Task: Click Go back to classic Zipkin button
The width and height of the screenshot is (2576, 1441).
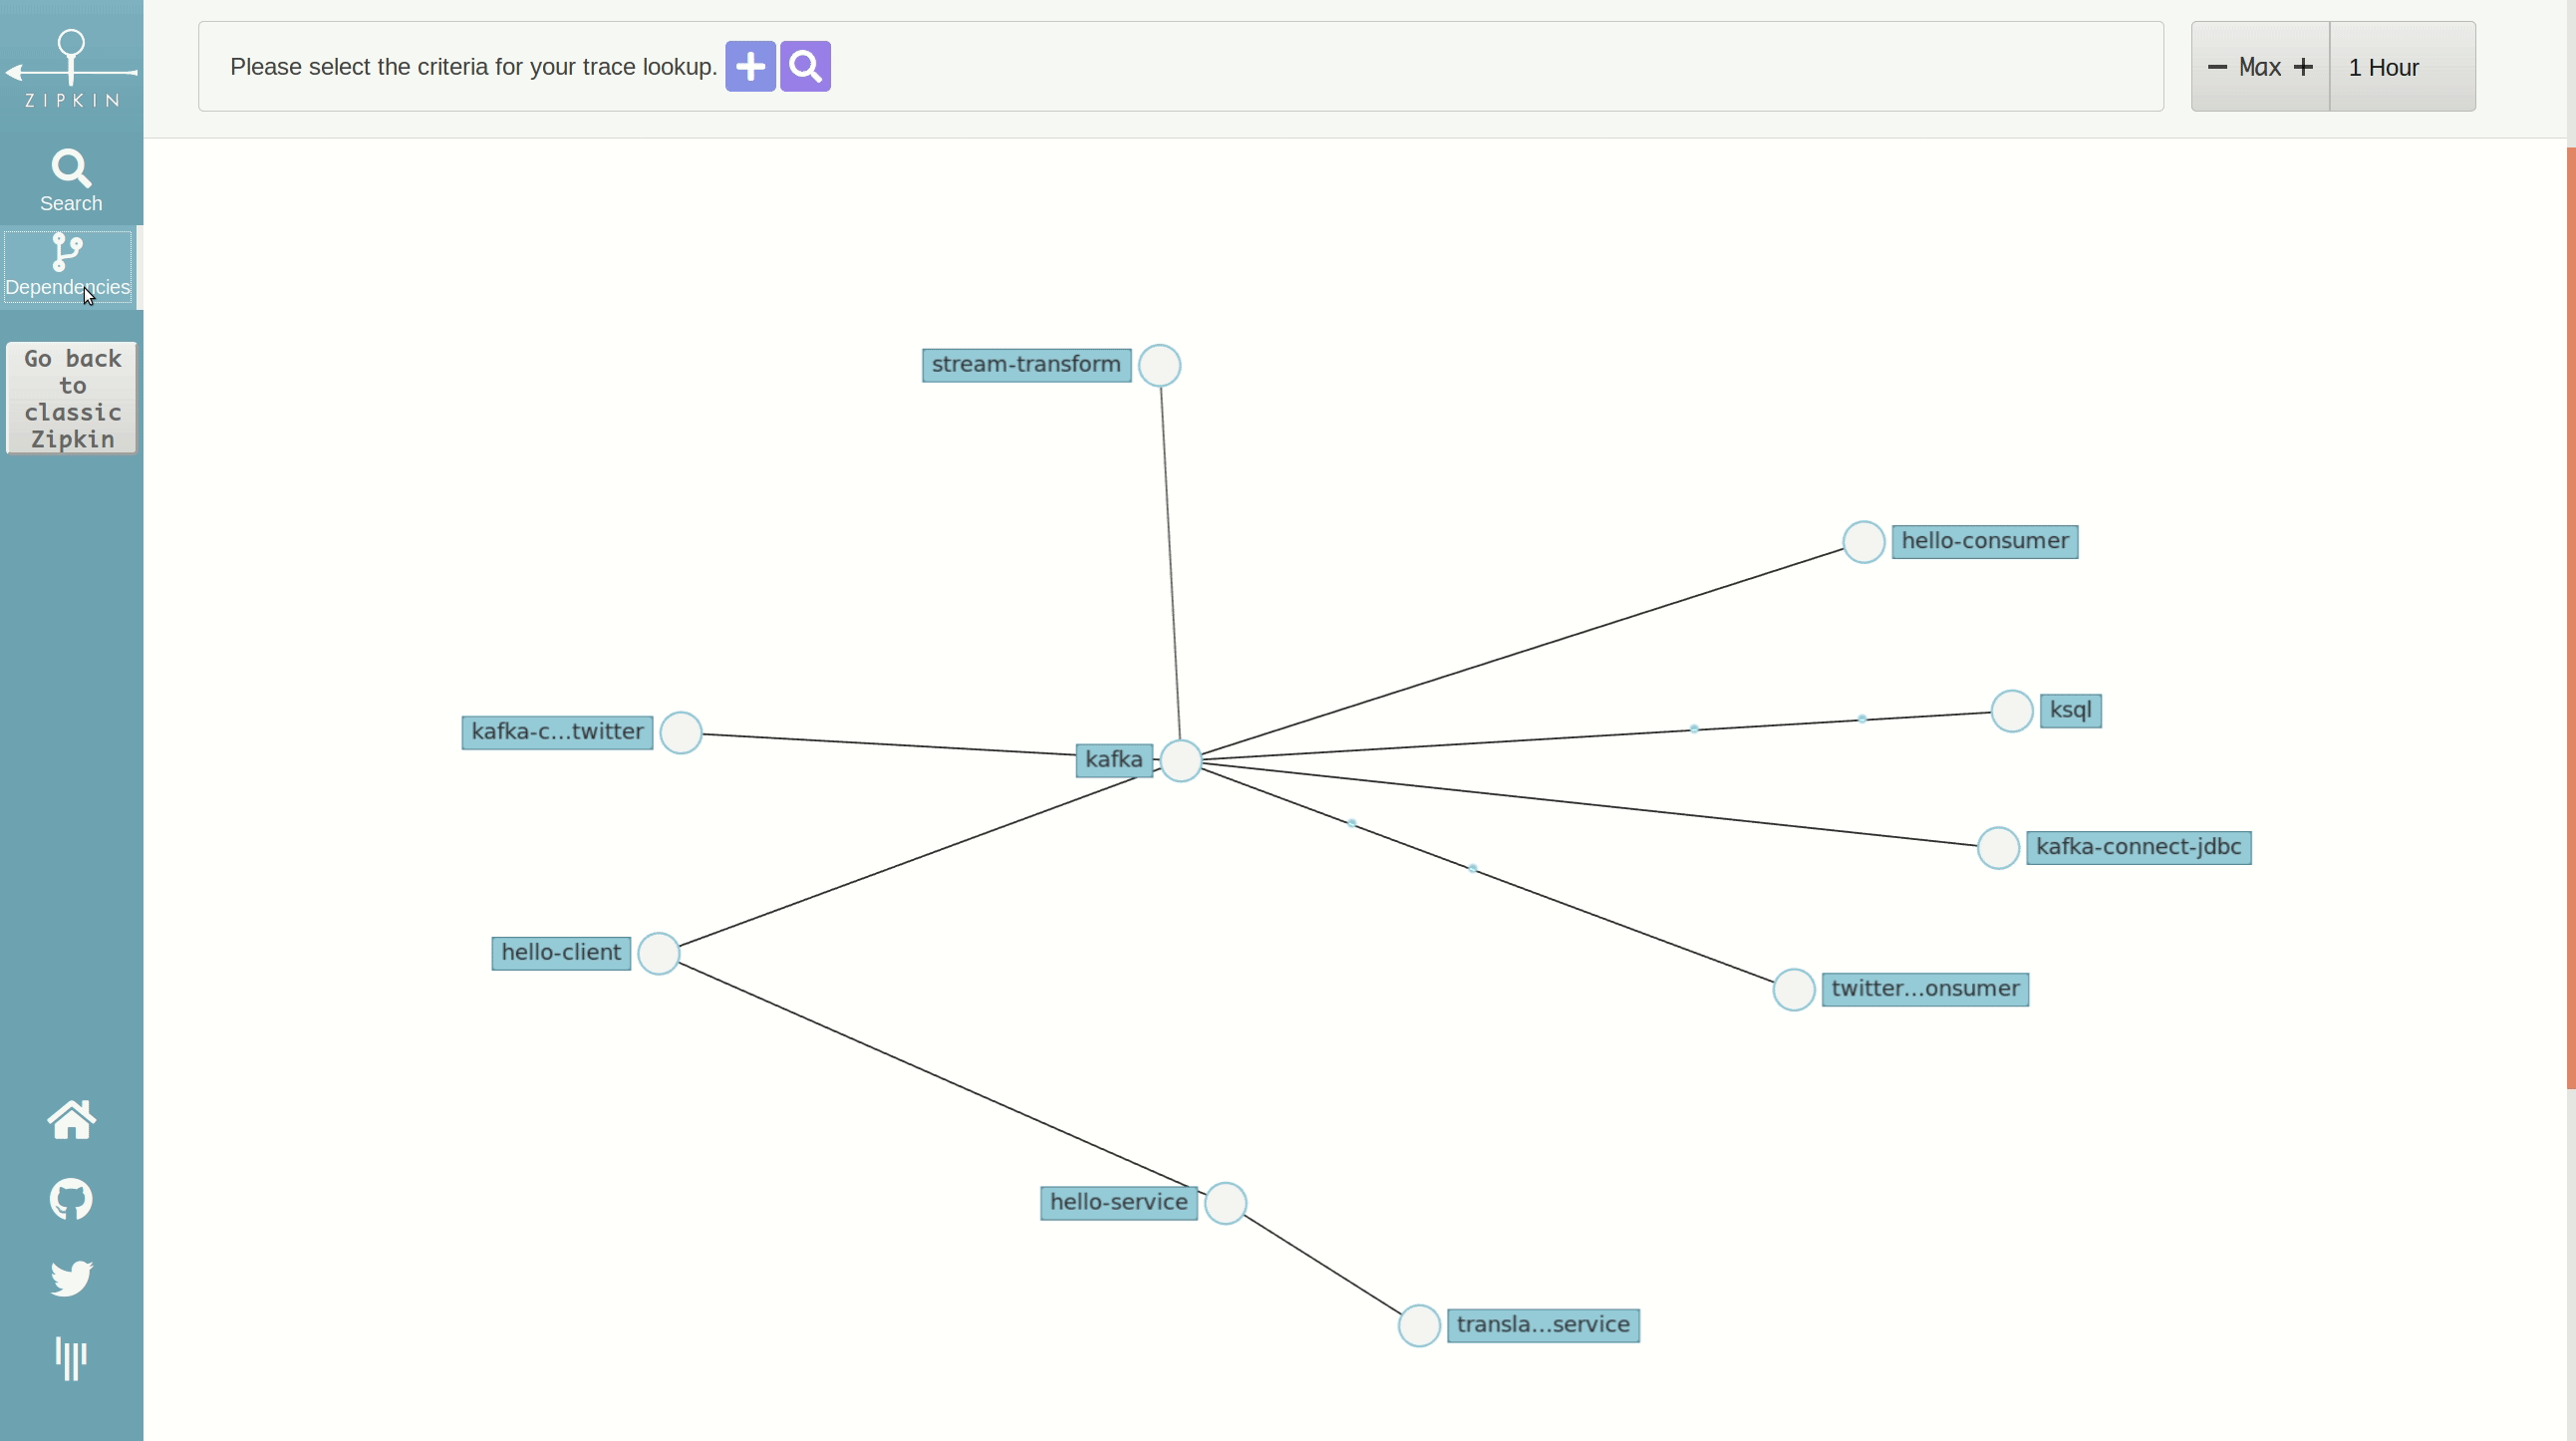Action: tap(72, 398)
